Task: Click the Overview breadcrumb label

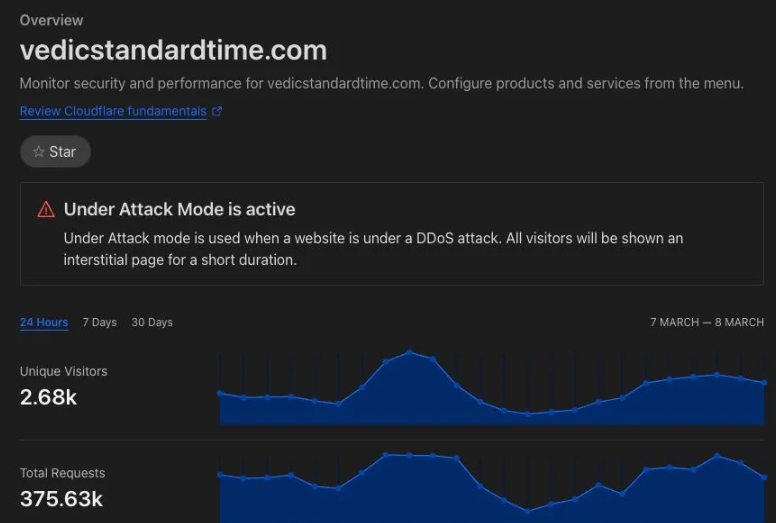Action: (x=51, y=20)
